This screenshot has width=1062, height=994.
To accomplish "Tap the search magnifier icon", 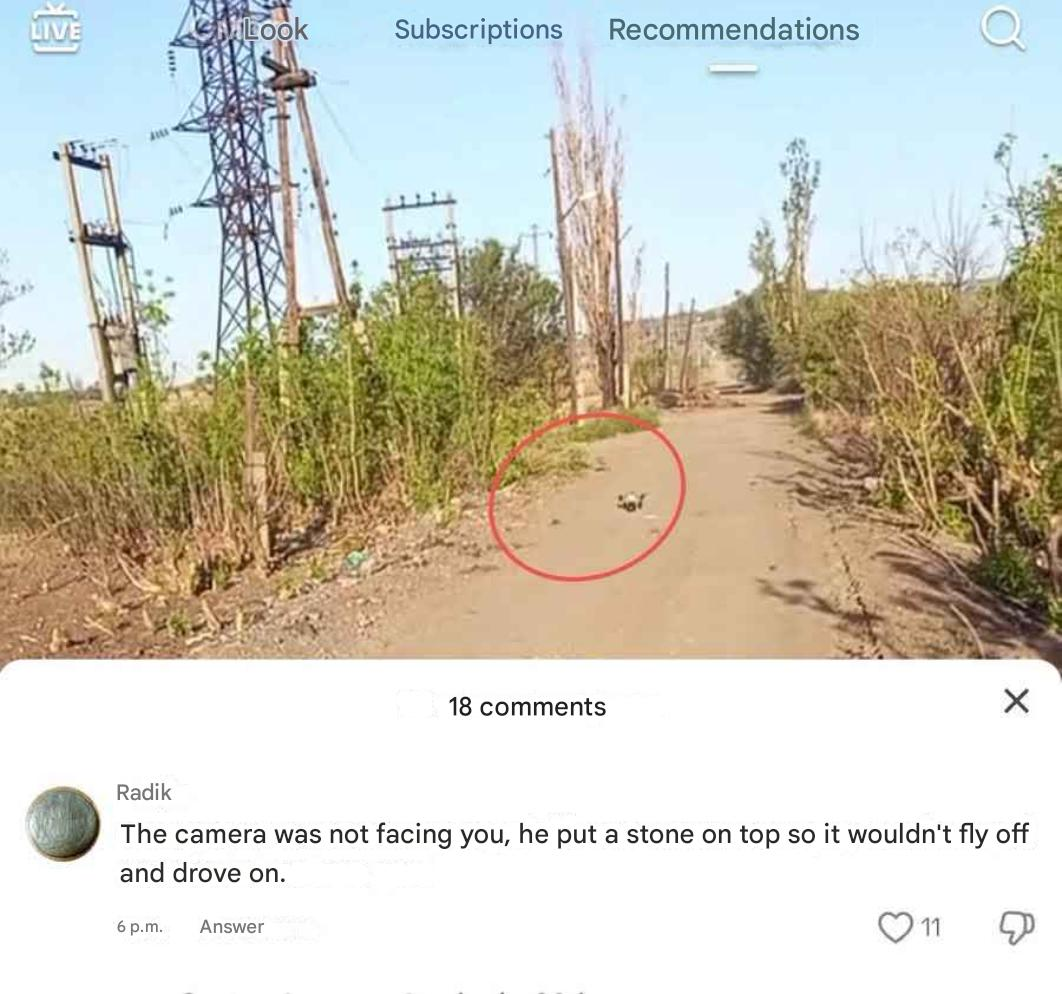I will pyautogui.click(x=1002, y=29).
